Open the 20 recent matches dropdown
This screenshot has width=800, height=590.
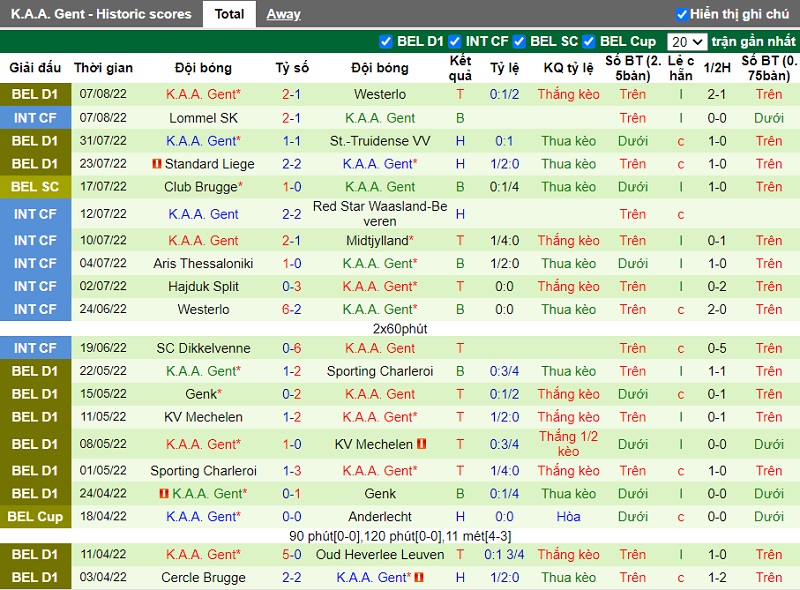point(688,42)
